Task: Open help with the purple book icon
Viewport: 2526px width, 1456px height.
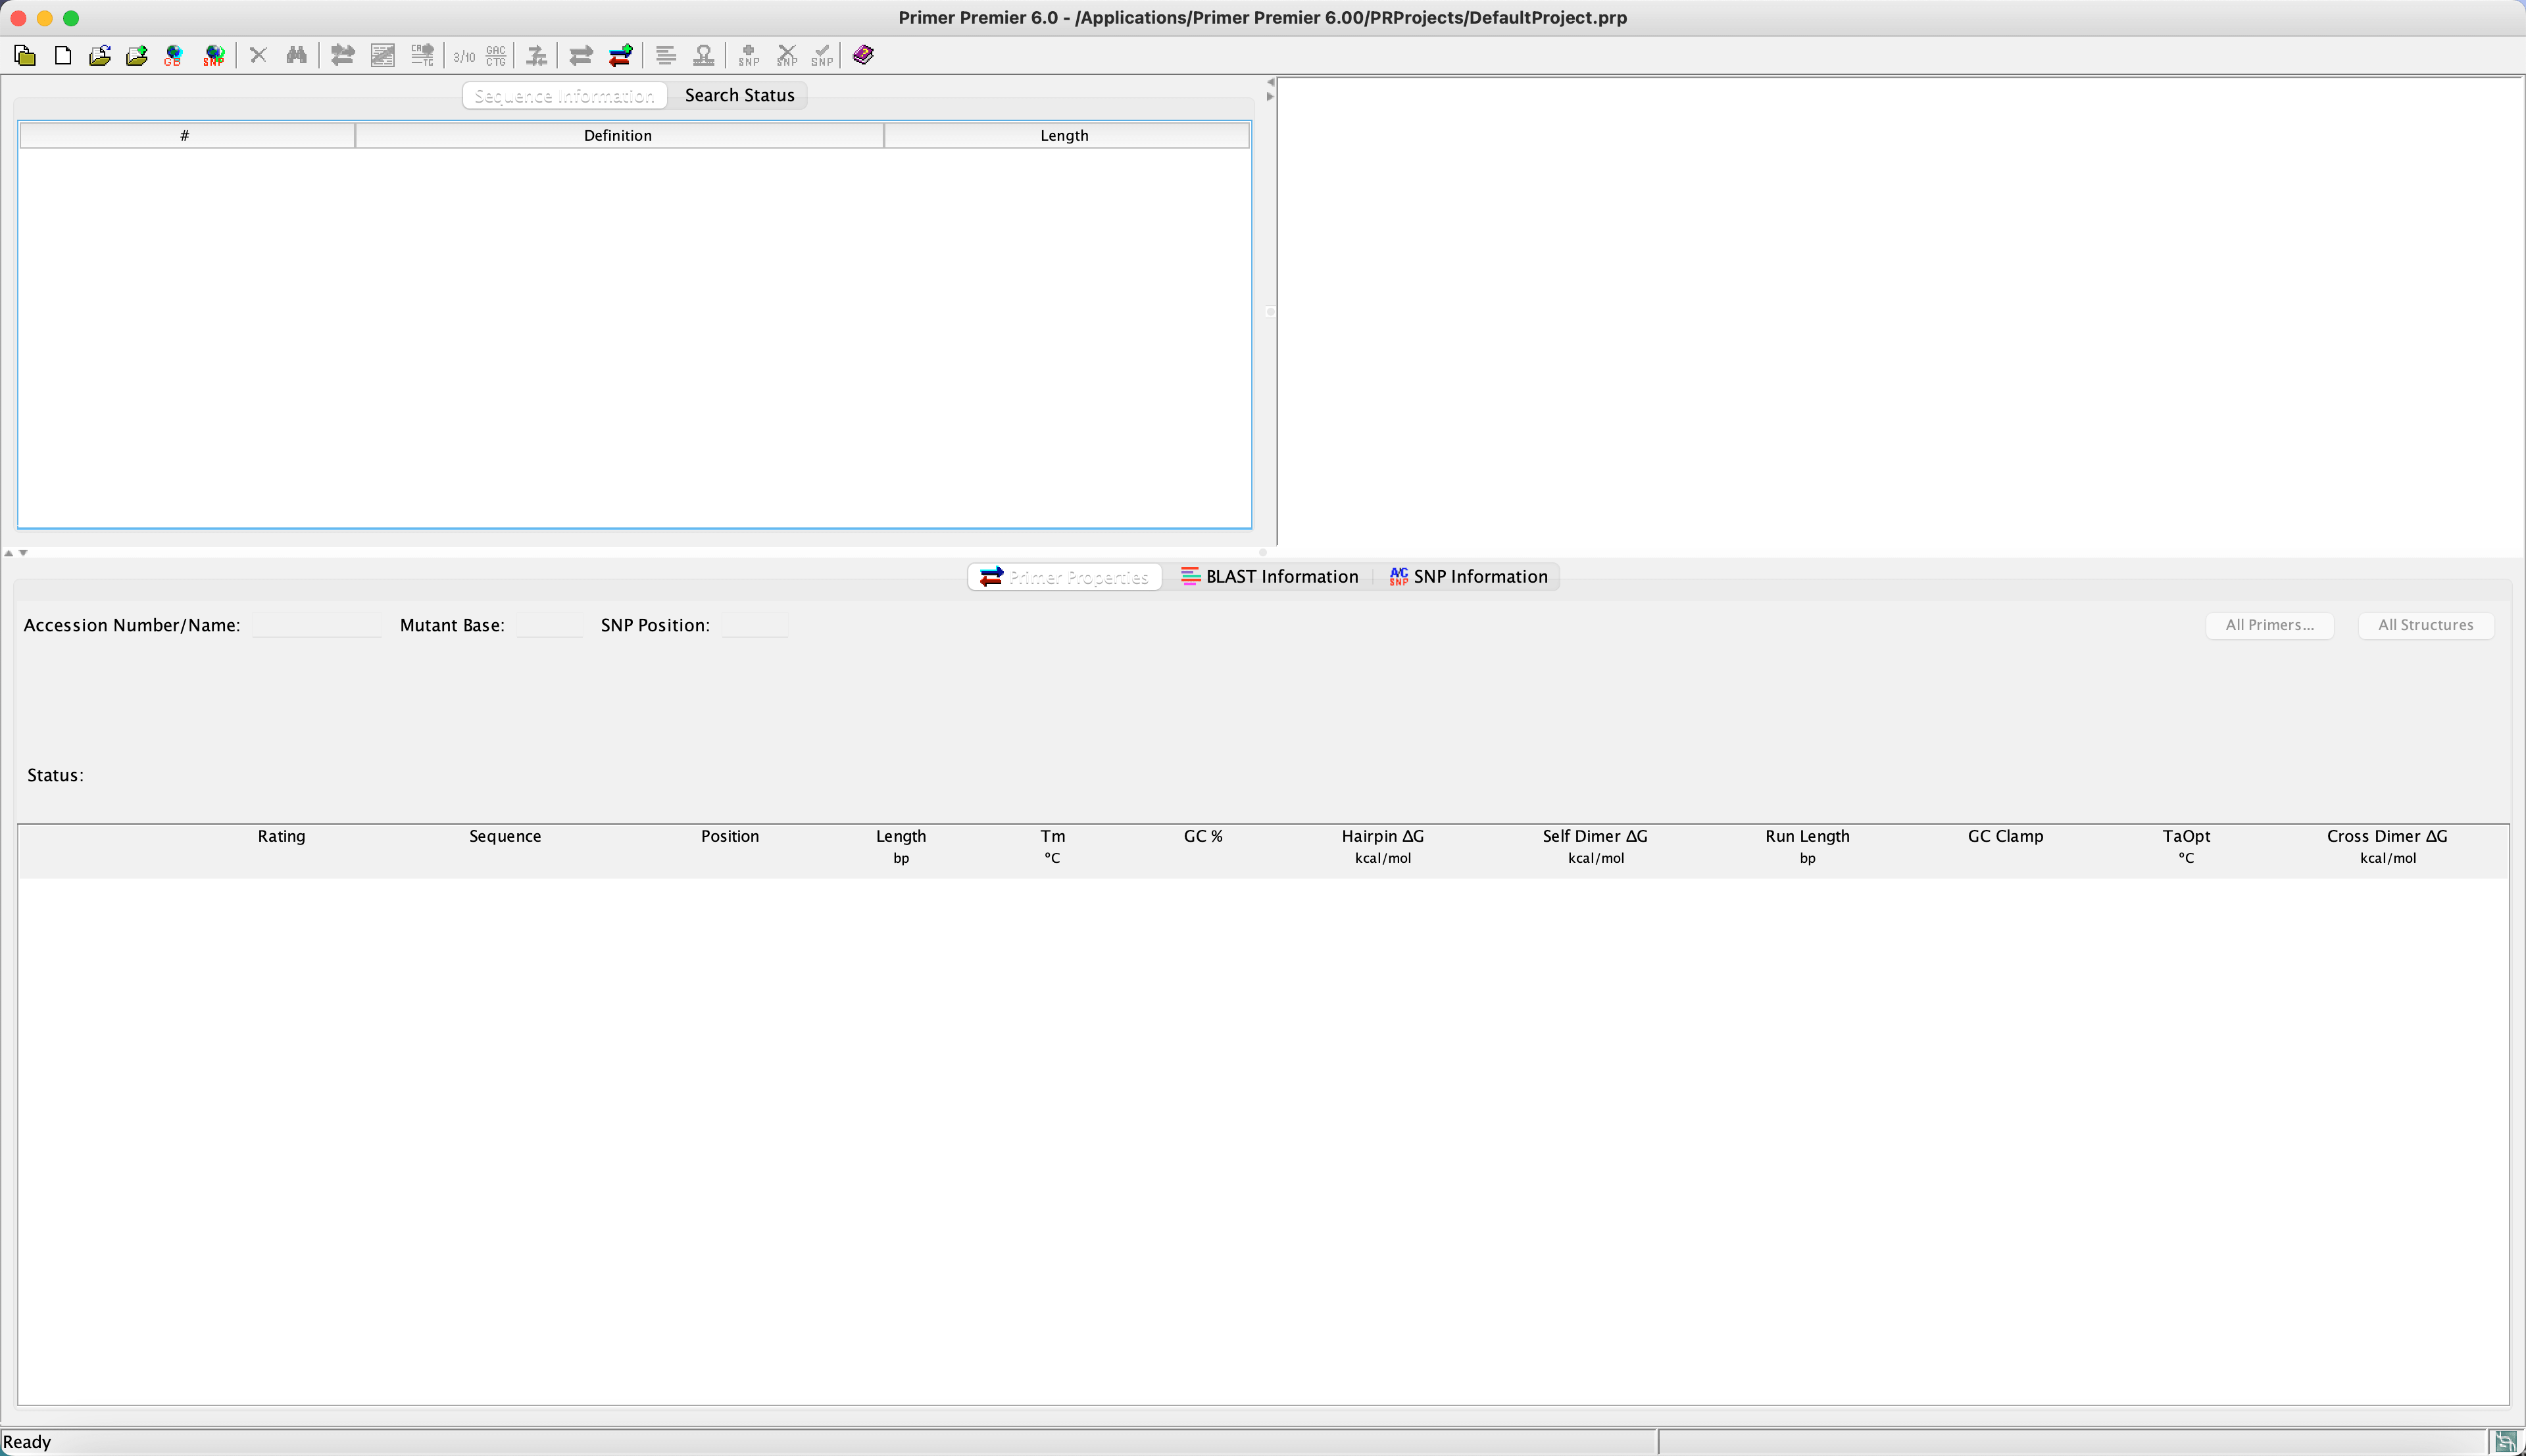Action: click(863, 55)
